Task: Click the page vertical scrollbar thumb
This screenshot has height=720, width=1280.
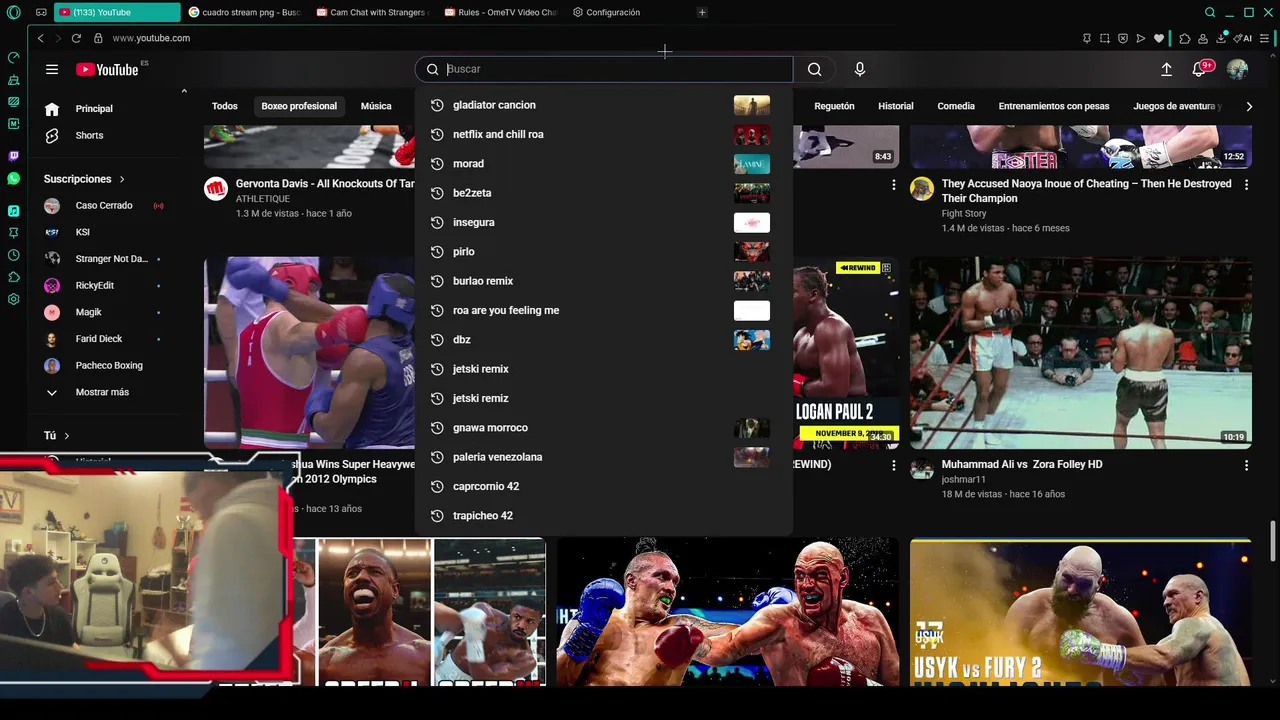Action: tap(1273, 541)
